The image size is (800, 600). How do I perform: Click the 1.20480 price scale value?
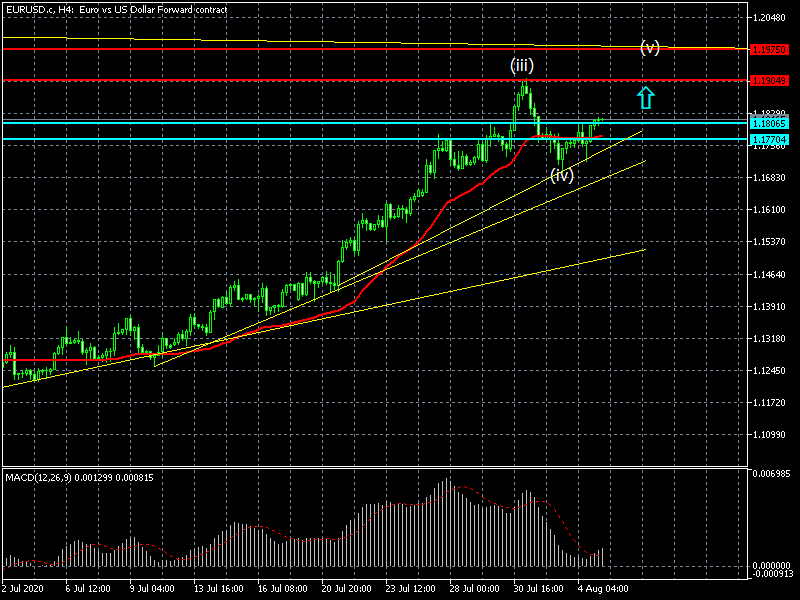pyautogui.click(x=771, y=18)
